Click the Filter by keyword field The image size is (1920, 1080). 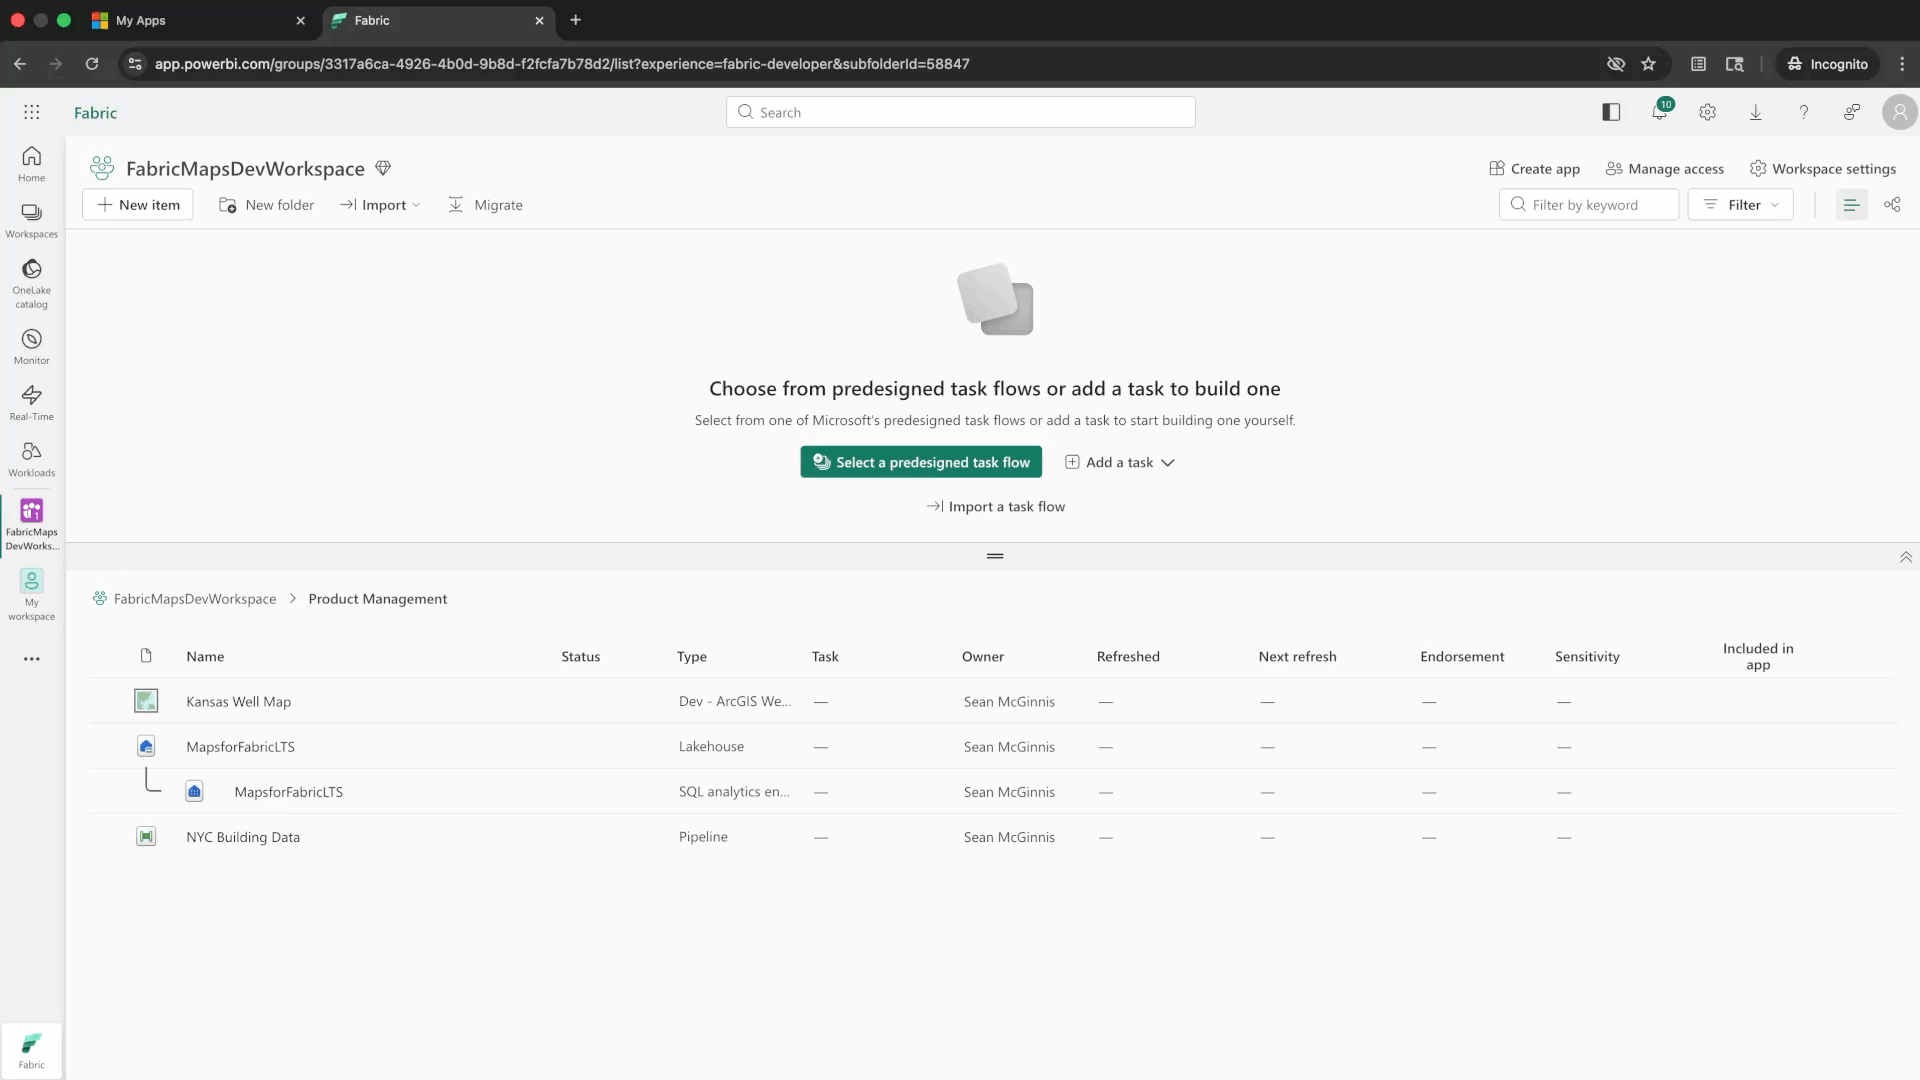tap(1590, 204)
